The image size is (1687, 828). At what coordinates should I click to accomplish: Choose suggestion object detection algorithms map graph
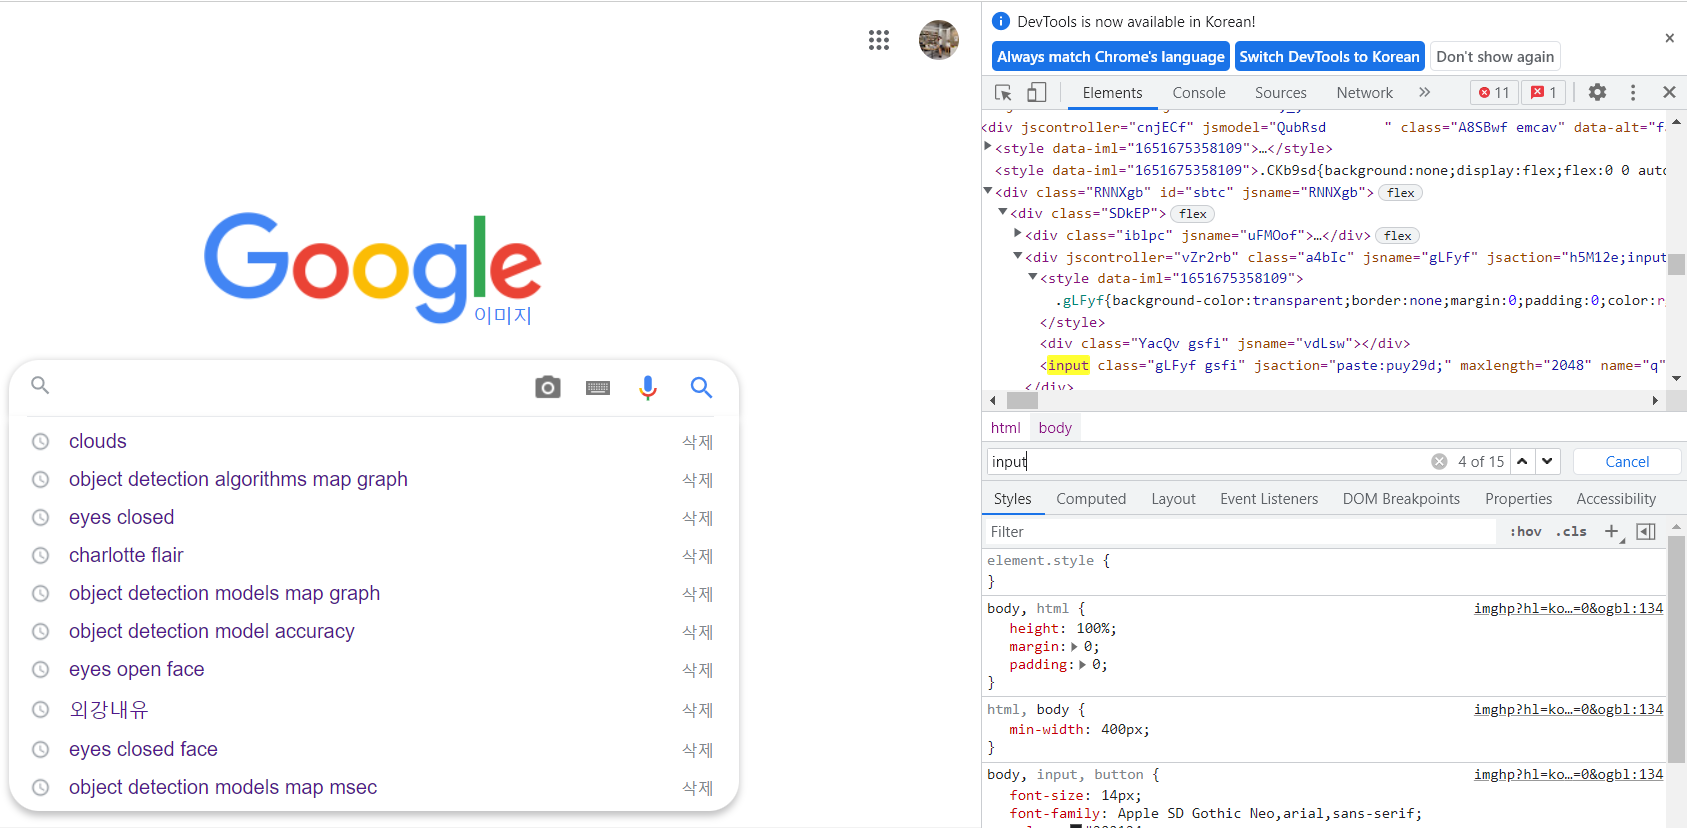[x=238, y=479]
